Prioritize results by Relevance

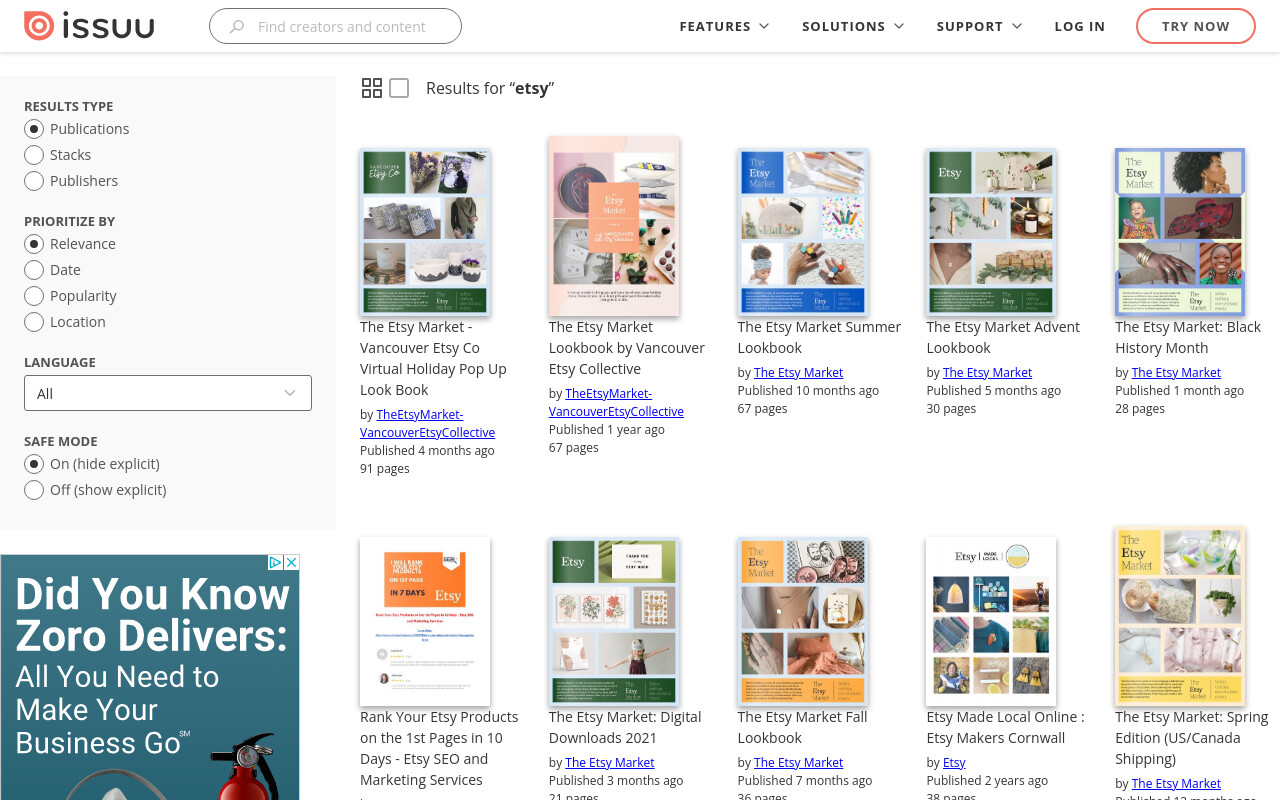point(34,244)
